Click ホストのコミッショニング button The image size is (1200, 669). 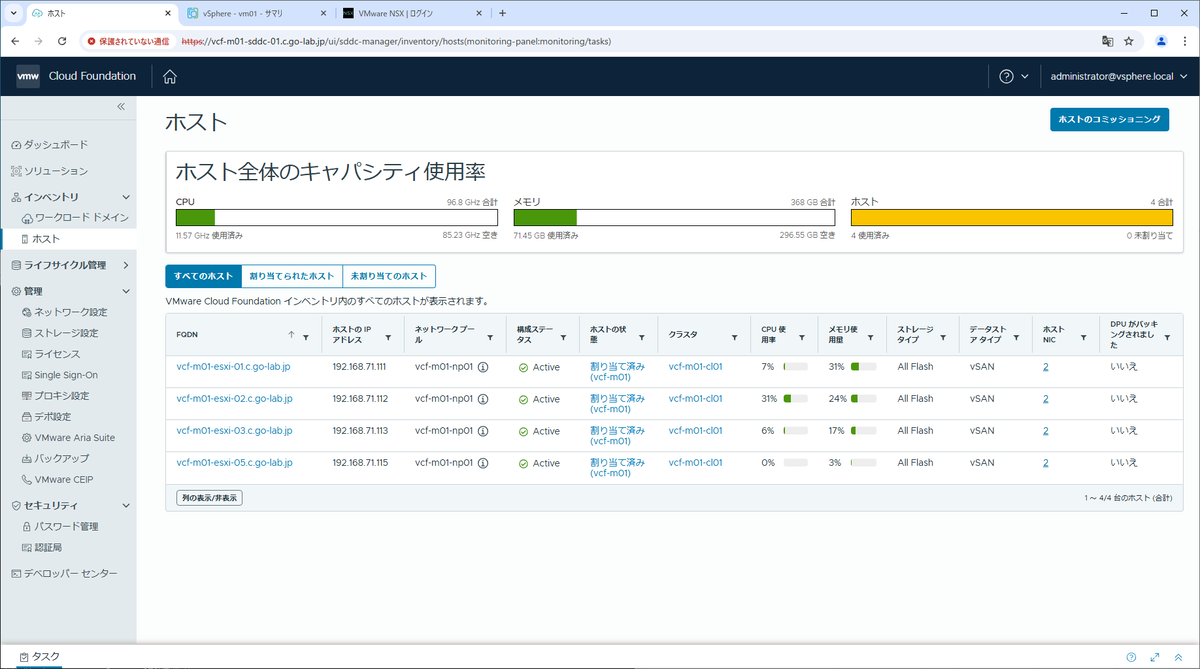point(1109,119)
